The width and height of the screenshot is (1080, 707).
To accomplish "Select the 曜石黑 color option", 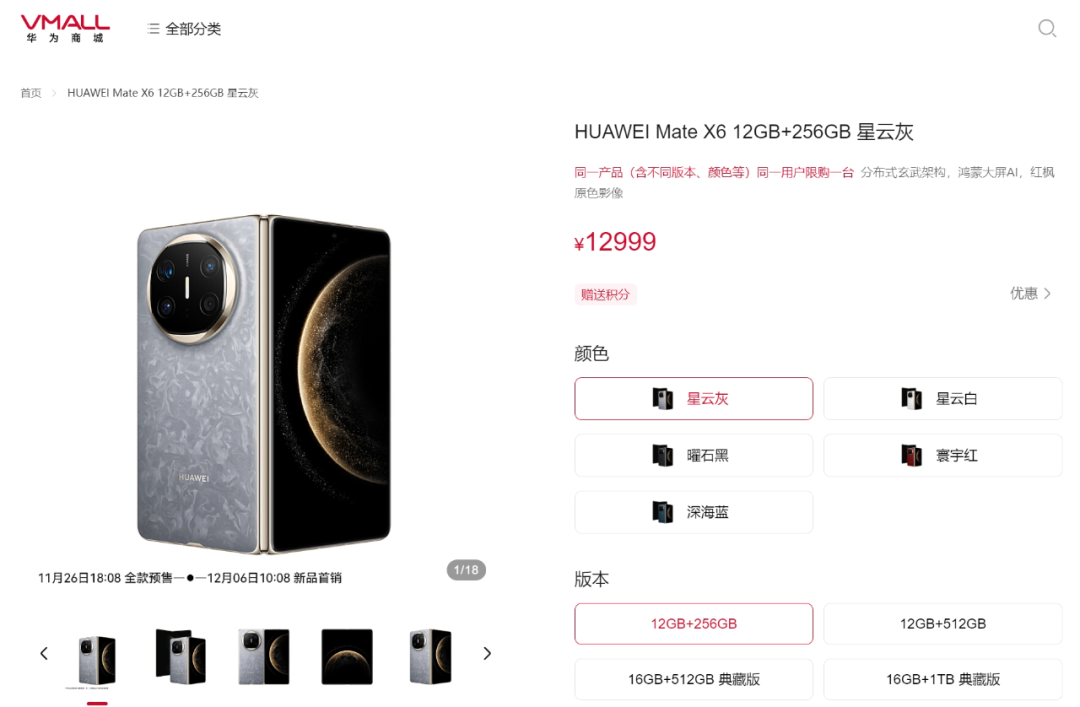I will tap(694, 455).
